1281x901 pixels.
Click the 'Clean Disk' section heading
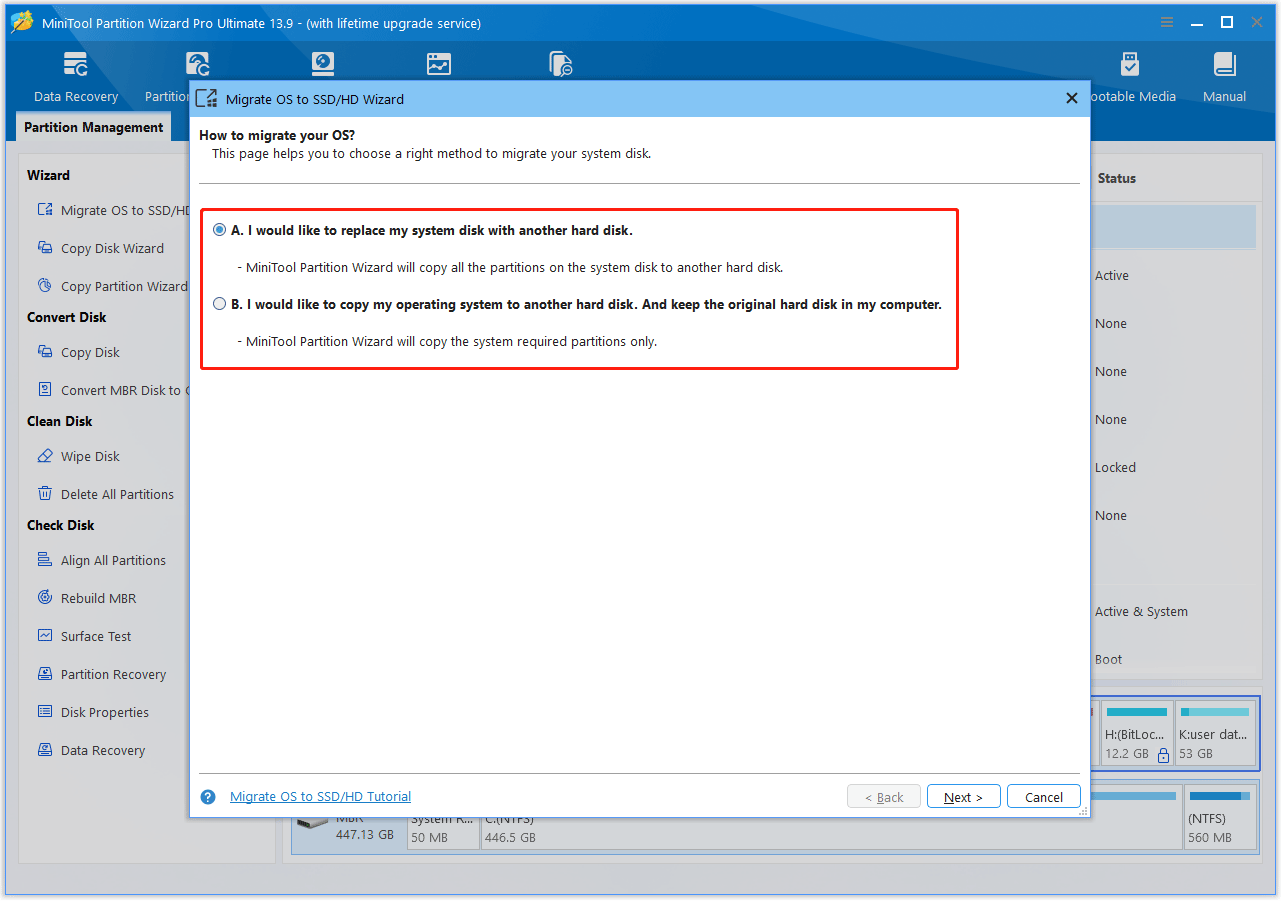click(x=60, y=421)
